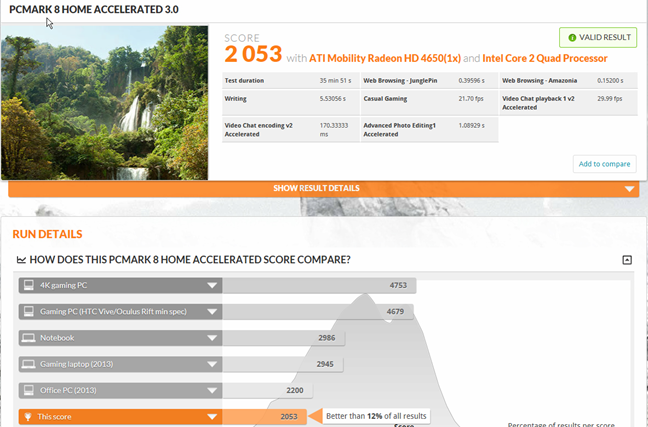Click the arrow on Show Result Details bar
Screen dimensions: 648x427
click(629, 189)
